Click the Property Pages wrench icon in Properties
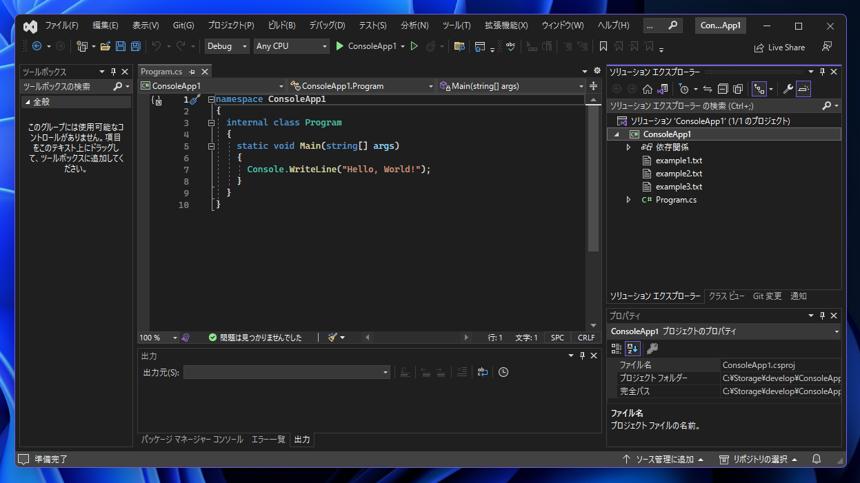Viewport: 860px width, 483px height. (x=652, y=349)
